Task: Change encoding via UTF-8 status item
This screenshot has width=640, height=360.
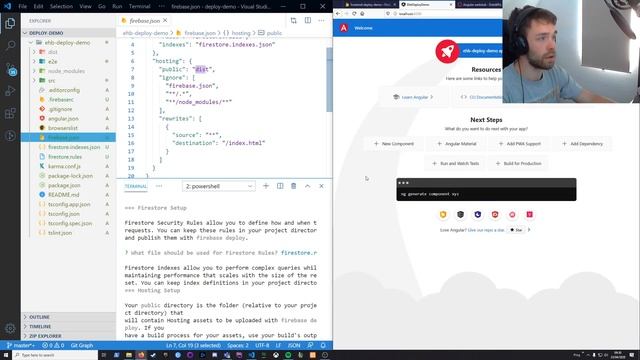Action: pos(262,345)
